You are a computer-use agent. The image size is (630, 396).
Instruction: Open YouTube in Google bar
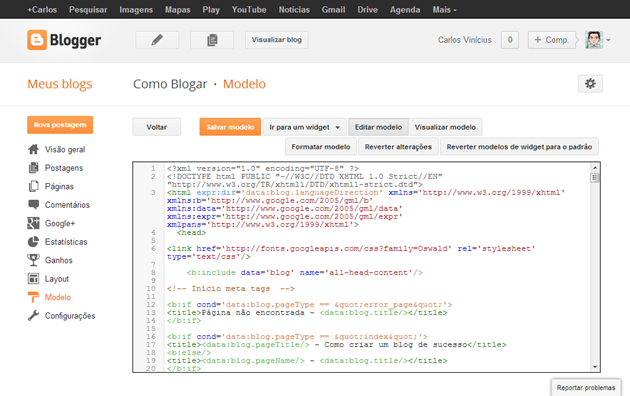[249, 10]
